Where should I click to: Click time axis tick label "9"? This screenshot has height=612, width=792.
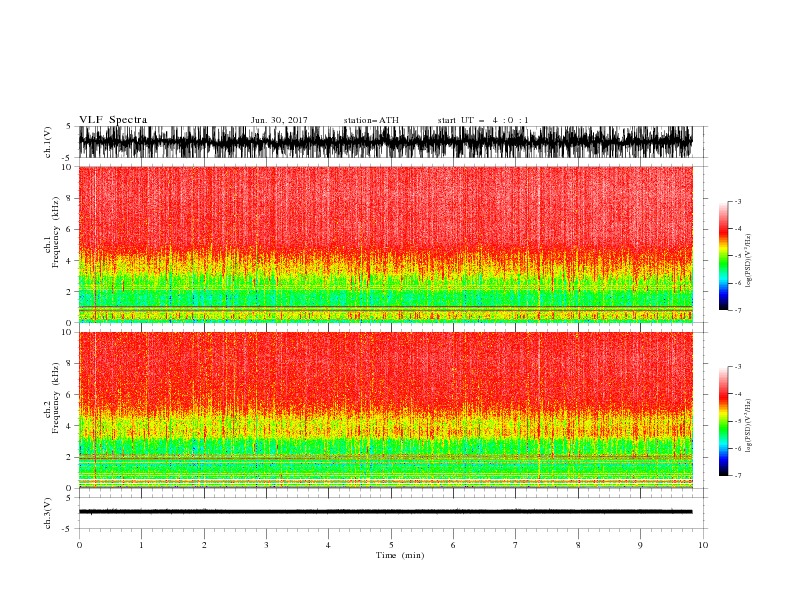640,545
